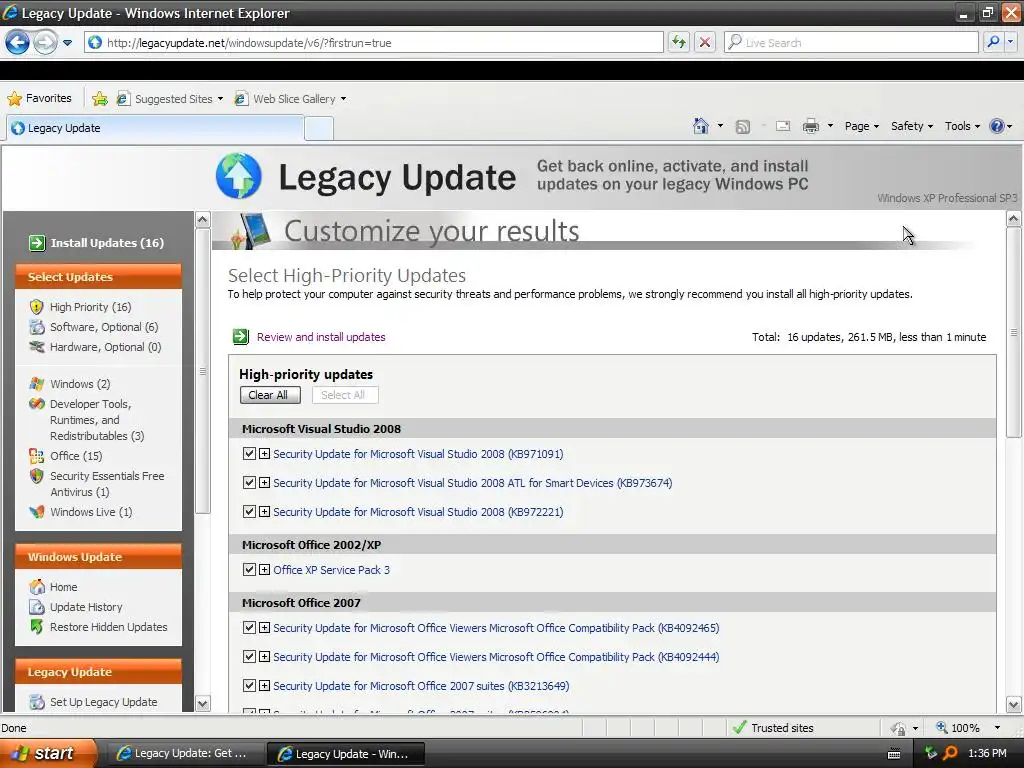Image resolution: width=1024 pixels, height=768 pixels.
Task: Click the Update History icon
Action: pyautogui.click(x=37, y=607)
